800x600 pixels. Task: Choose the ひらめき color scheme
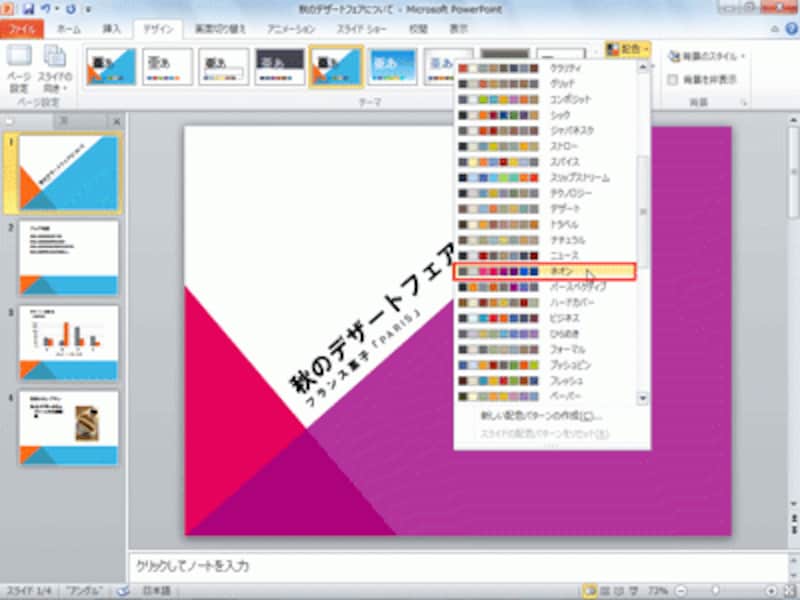(545, 334)
